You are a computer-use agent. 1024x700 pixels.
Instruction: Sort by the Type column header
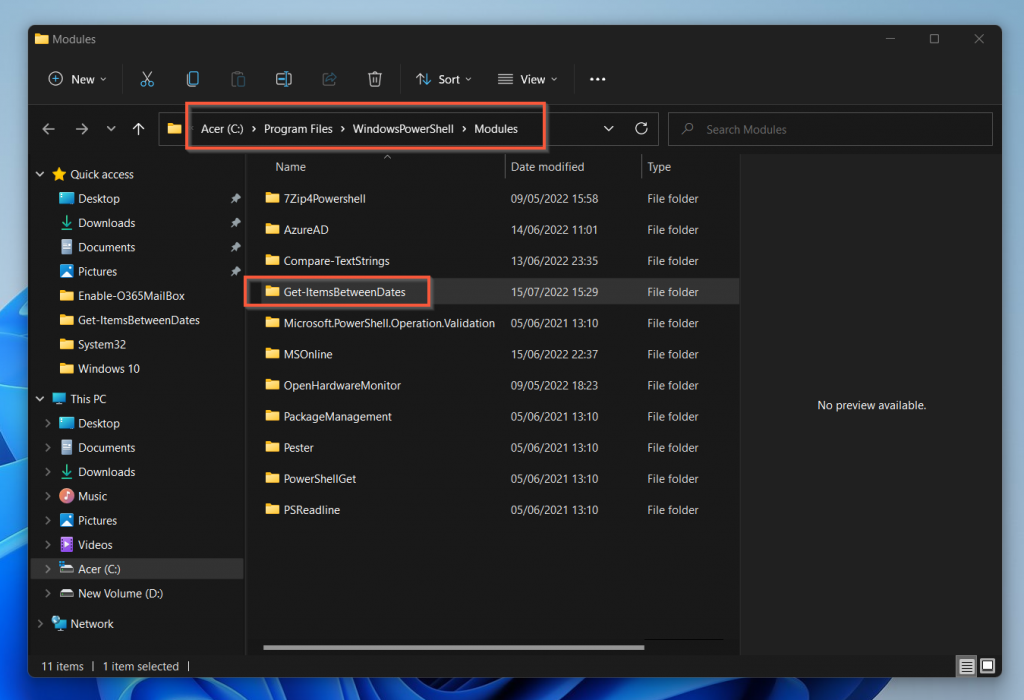pyautogui.click(x=659, y=167)
